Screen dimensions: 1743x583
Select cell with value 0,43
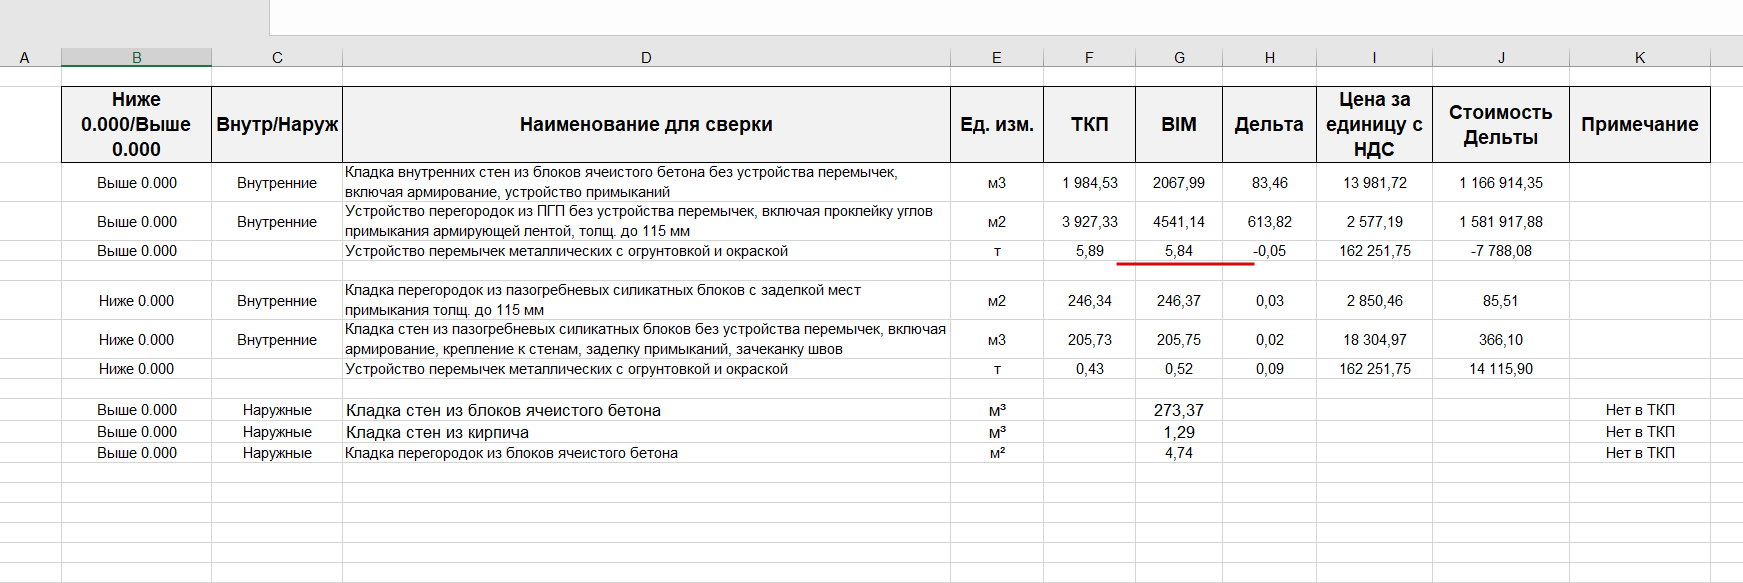[x=1089, y=369]
